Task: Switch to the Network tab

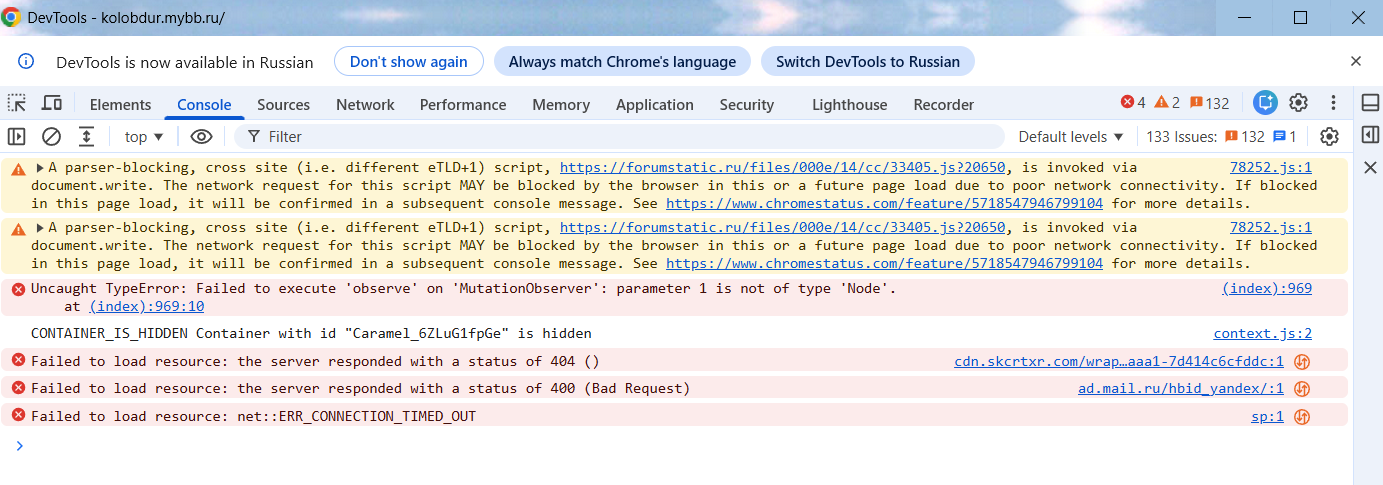Action: pos(365,104)
